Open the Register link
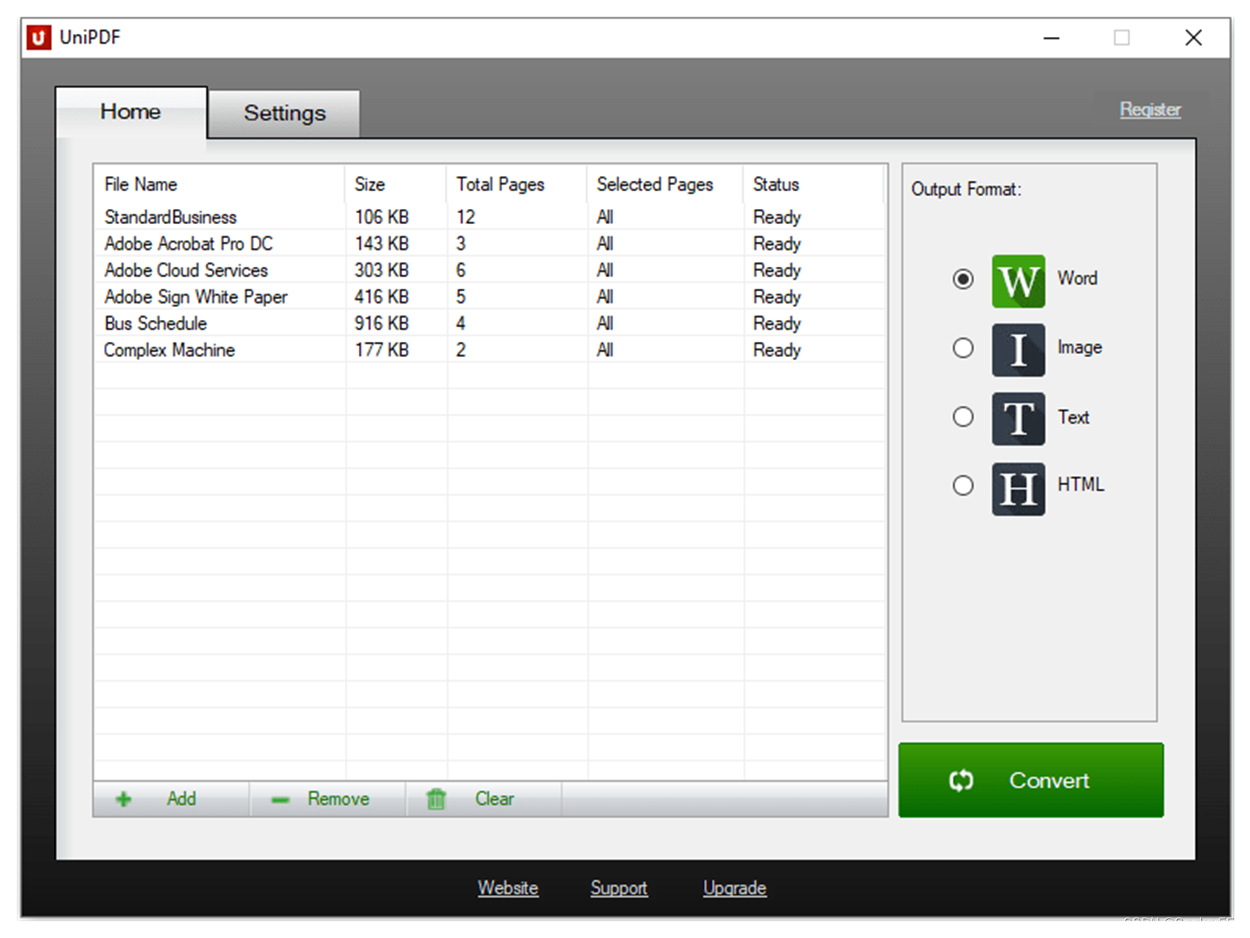1250x938 pixels. point(1150,110)
